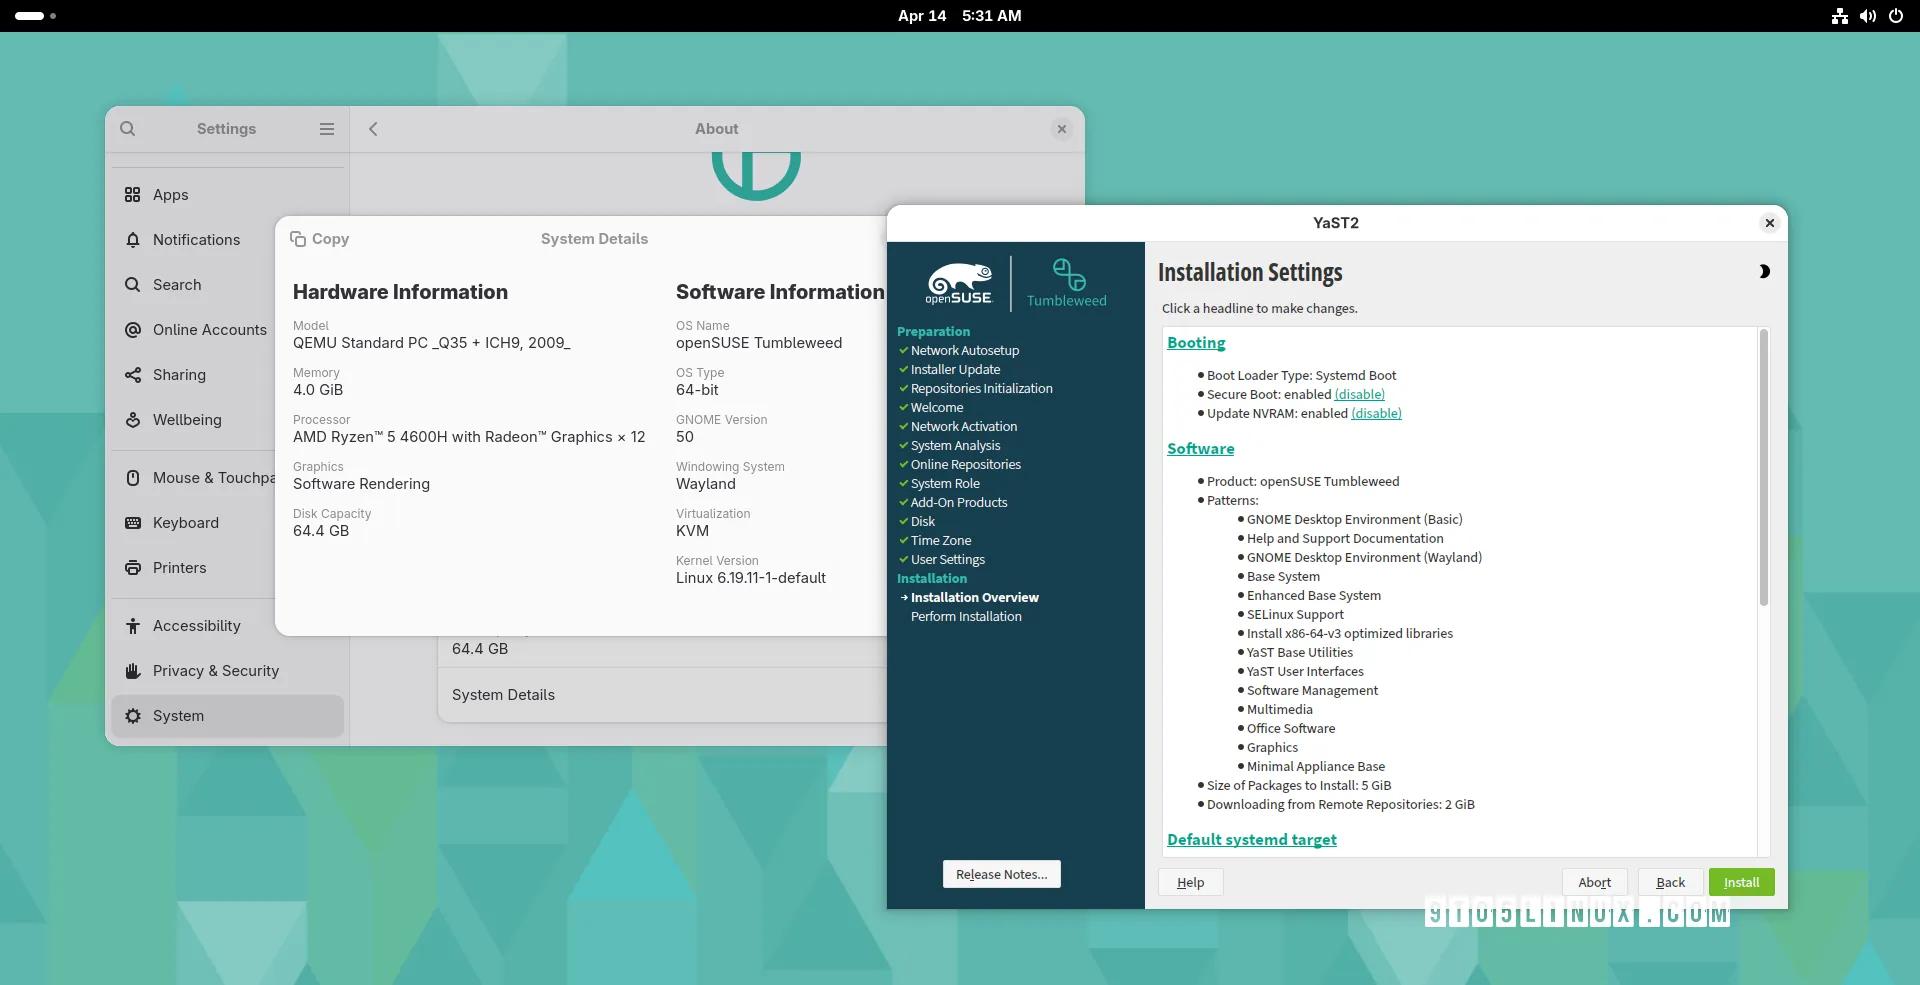Select Notifications in the Settings sidebar
Screen dimensions: 1920x985
[x=196, y=240]
